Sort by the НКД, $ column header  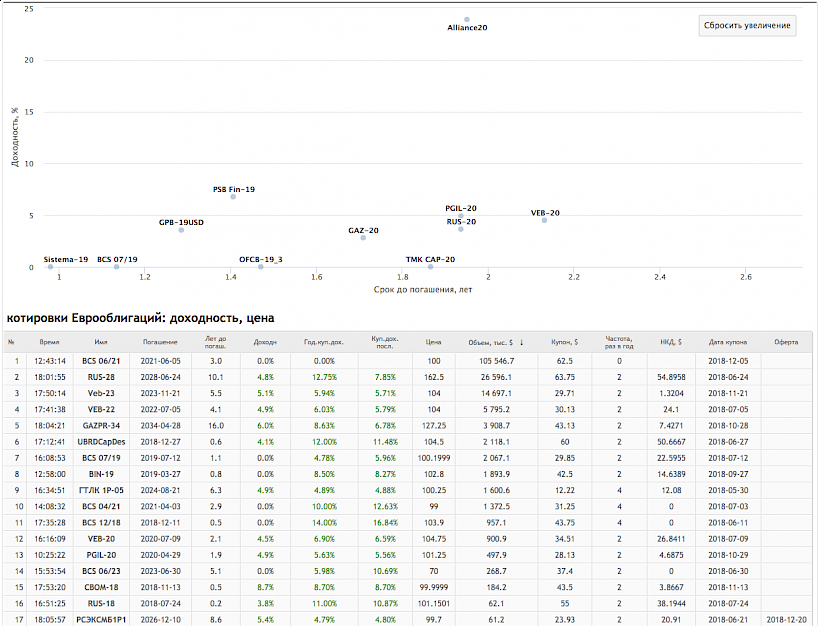click(671, 342)
